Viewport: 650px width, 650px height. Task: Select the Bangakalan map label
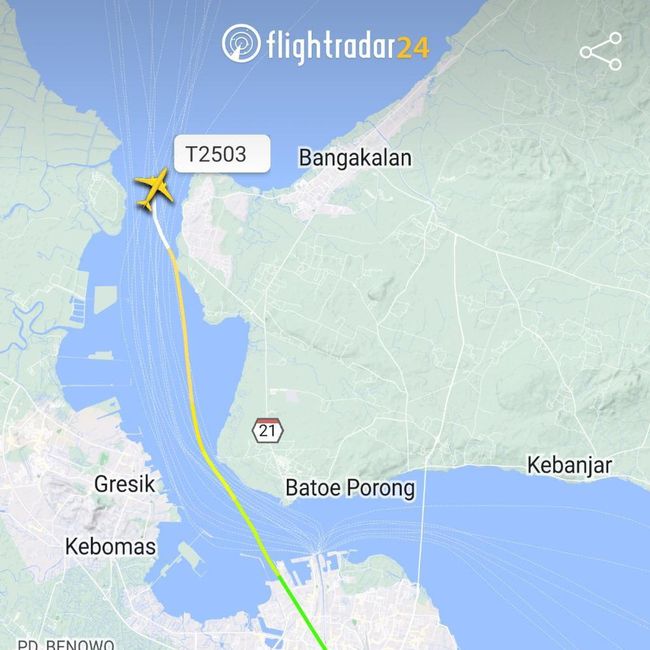tap(355, 158)
